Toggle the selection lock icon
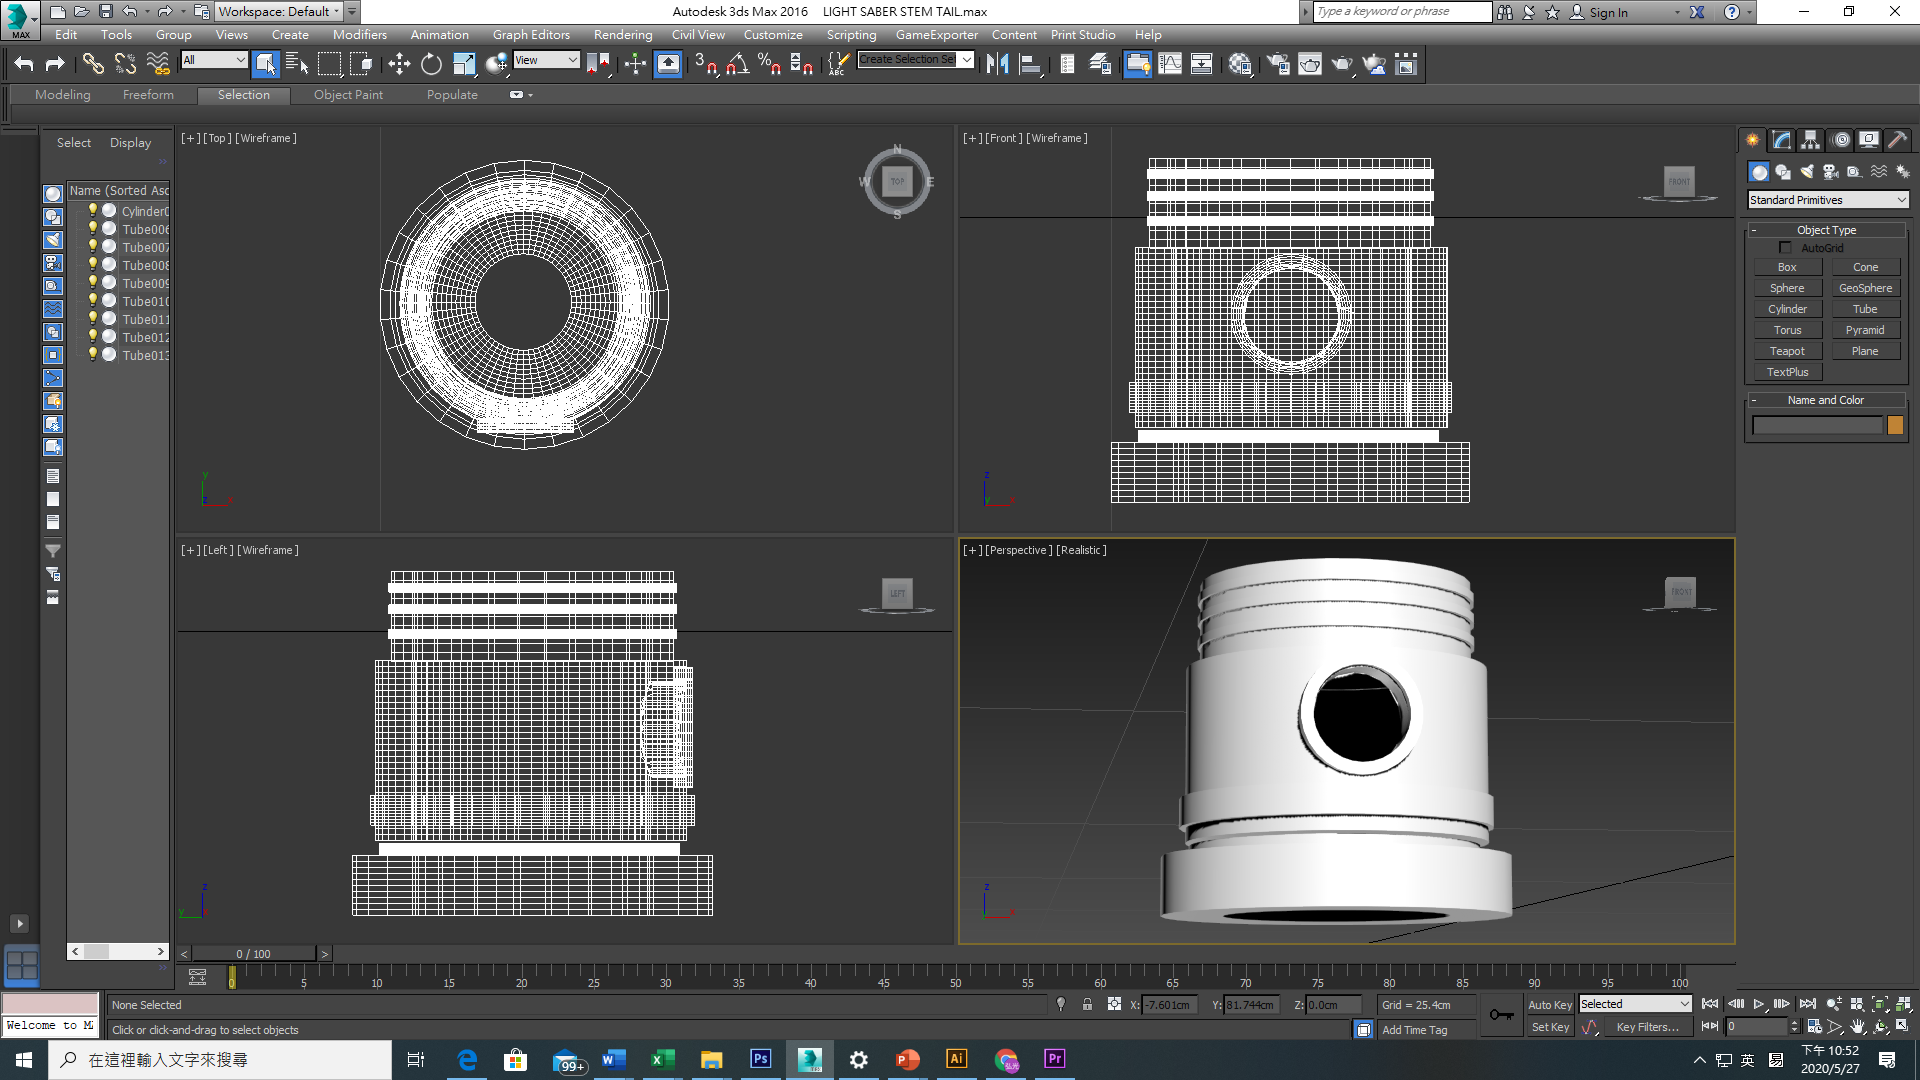This screenshot has width=1920, height=1080. [1087, 1004]
